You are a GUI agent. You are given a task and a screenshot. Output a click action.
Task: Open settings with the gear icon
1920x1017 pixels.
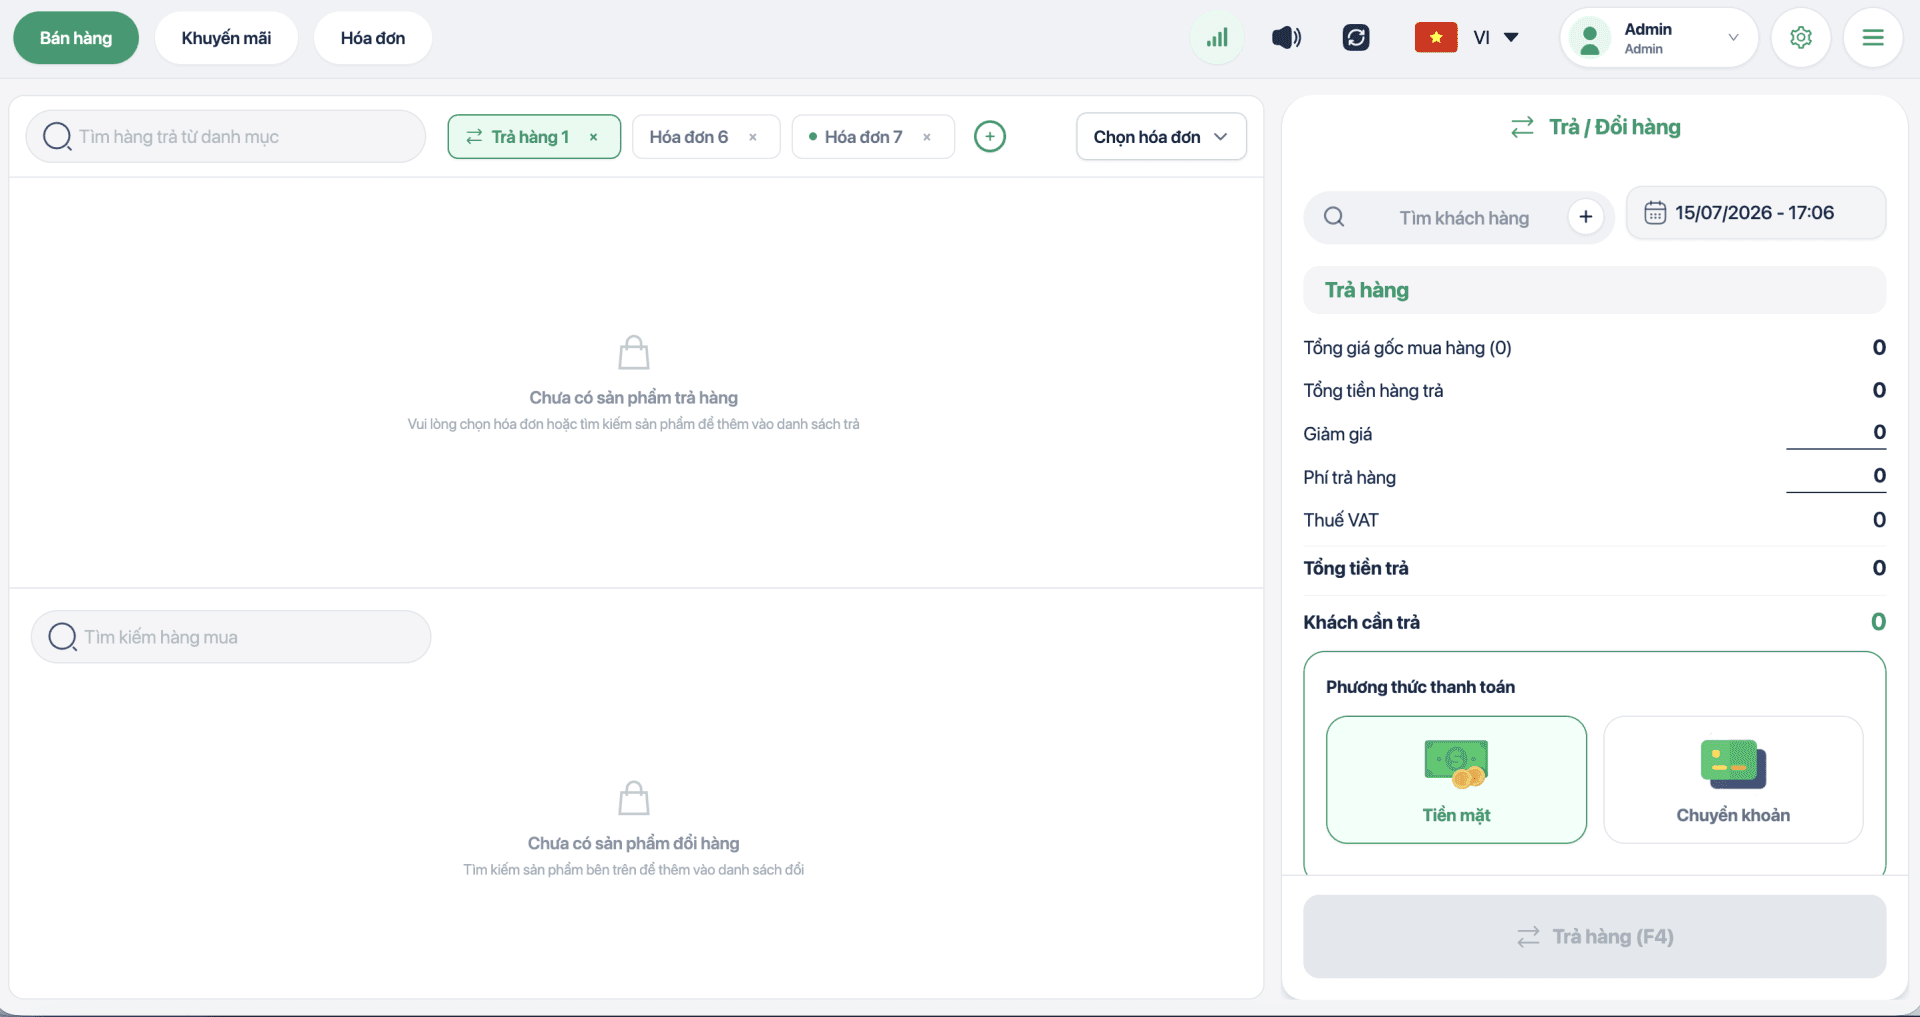pyautogui.click(x=1801, y=38)
